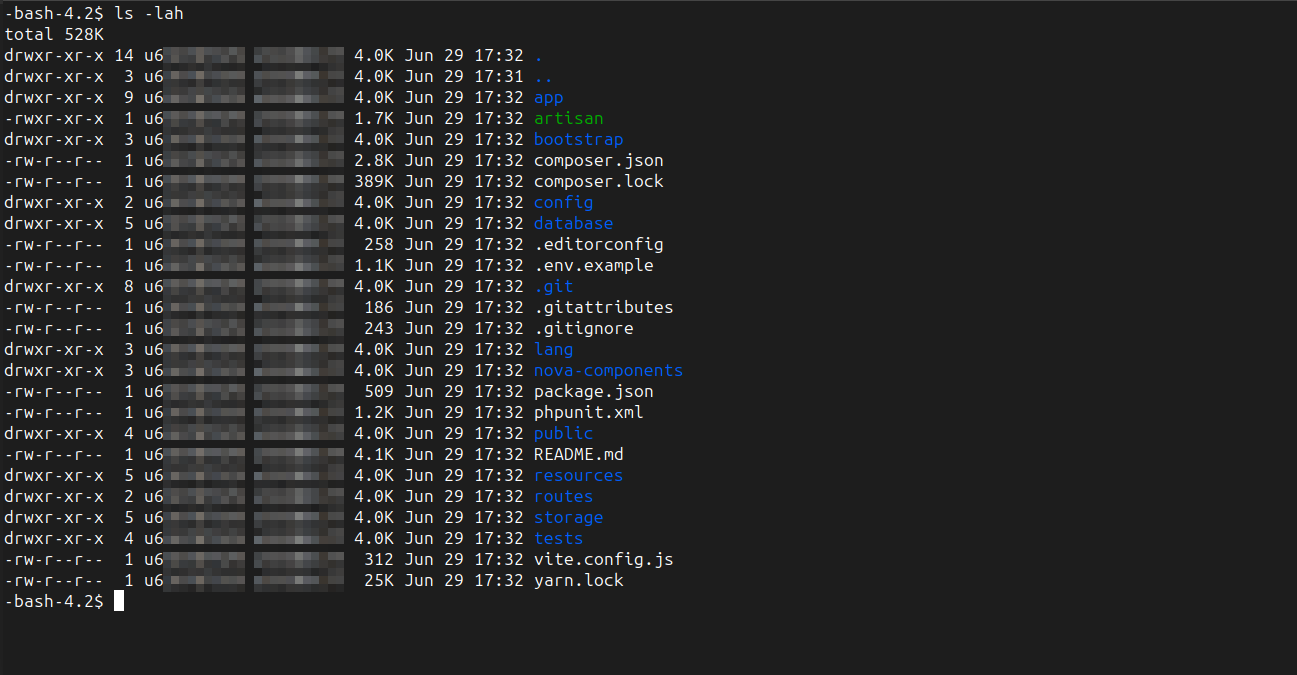Select the phpunit.xml filename
The height and width of the screenshot is (675, 1297).
pyautogui.click(x=588, y=412)
